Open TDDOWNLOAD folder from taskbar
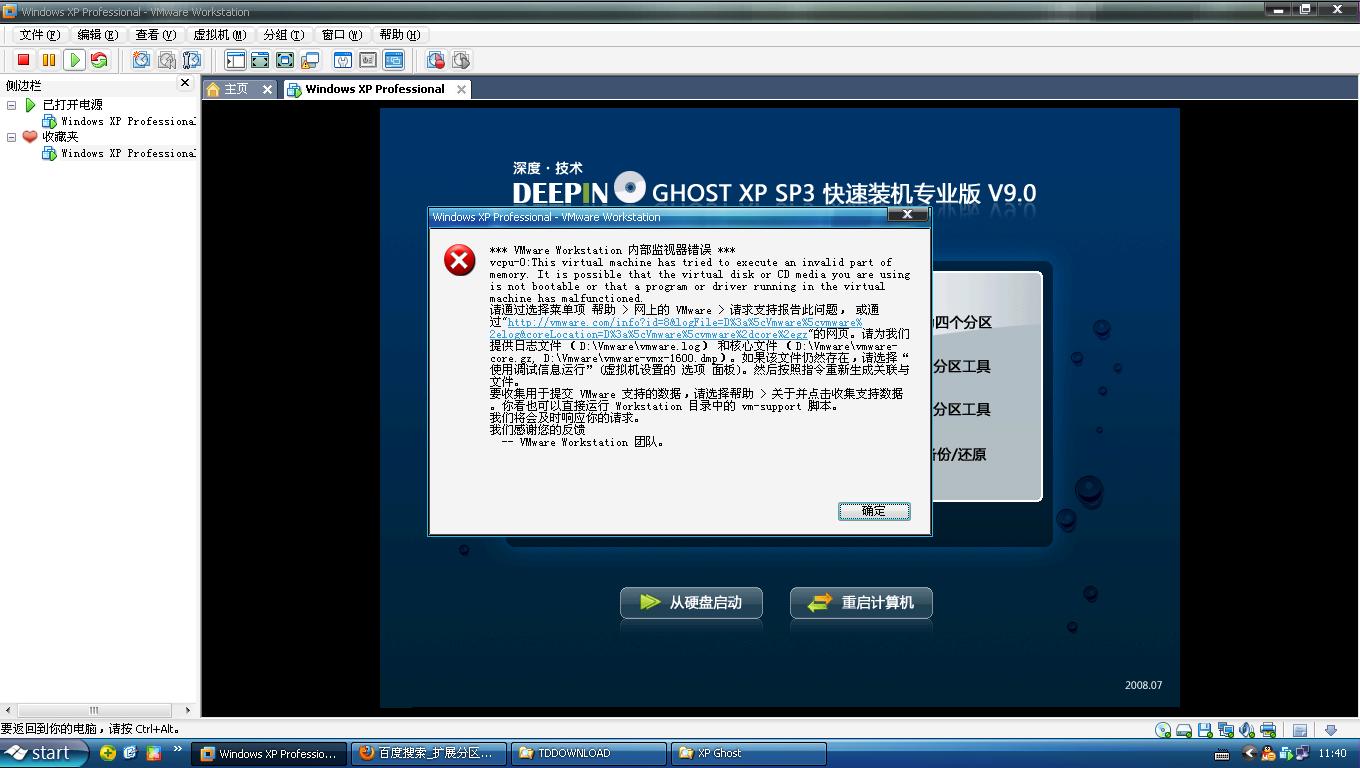1360x768 pixels. coord(588,753)
